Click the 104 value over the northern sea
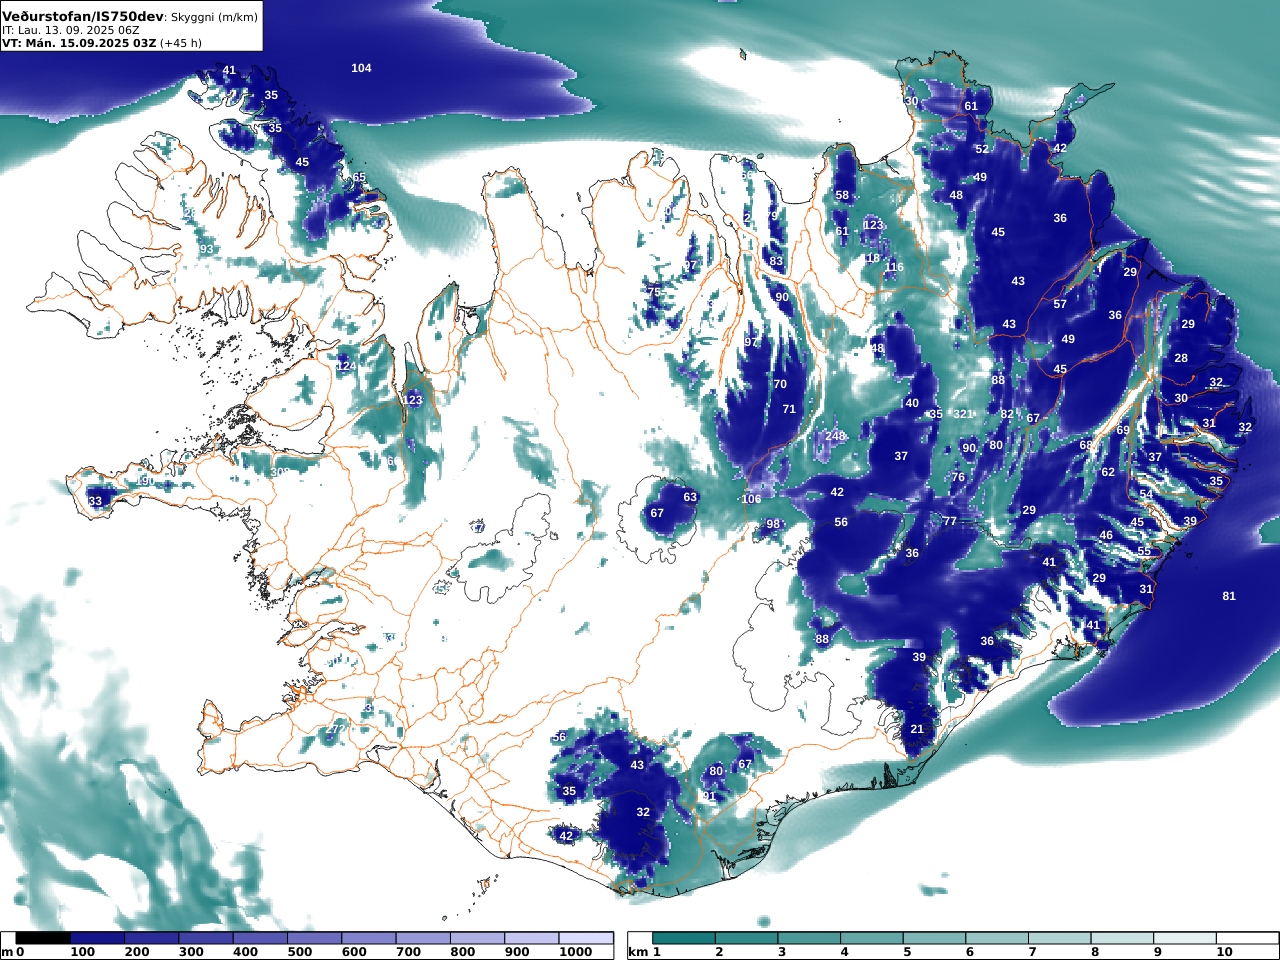Screen dimensions: 1280x960 (x=361, y=68)
